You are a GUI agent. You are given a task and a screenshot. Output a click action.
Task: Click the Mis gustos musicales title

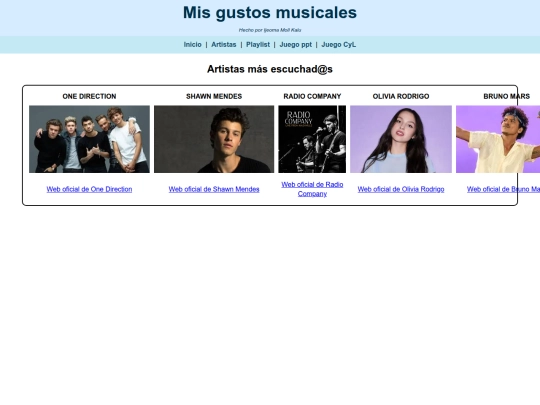(x=270, y=13)
